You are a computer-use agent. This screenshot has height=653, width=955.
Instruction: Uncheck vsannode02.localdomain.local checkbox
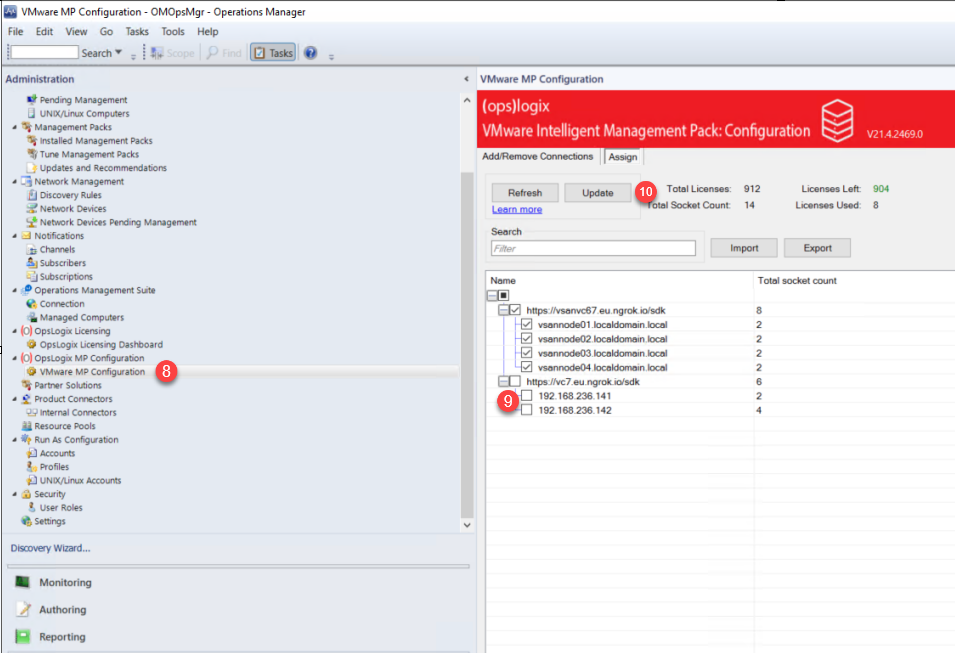527,339
